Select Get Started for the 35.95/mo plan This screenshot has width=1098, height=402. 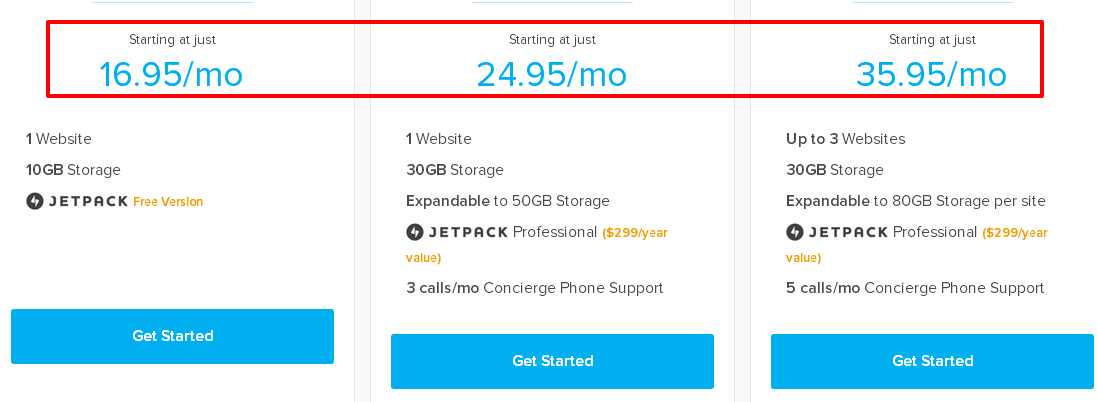[x=933, y=361]
